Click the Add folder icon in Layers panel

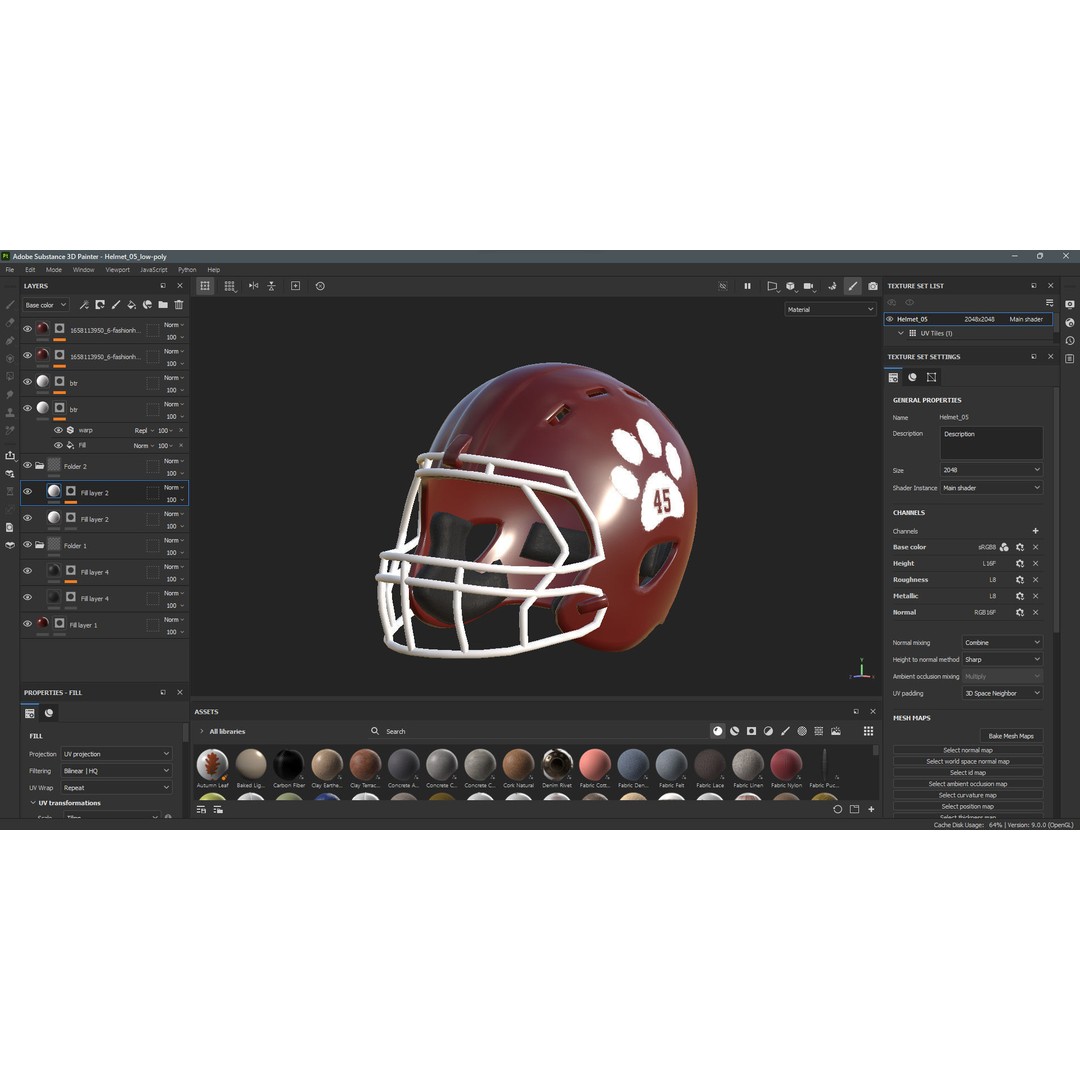tap(163, 305)
